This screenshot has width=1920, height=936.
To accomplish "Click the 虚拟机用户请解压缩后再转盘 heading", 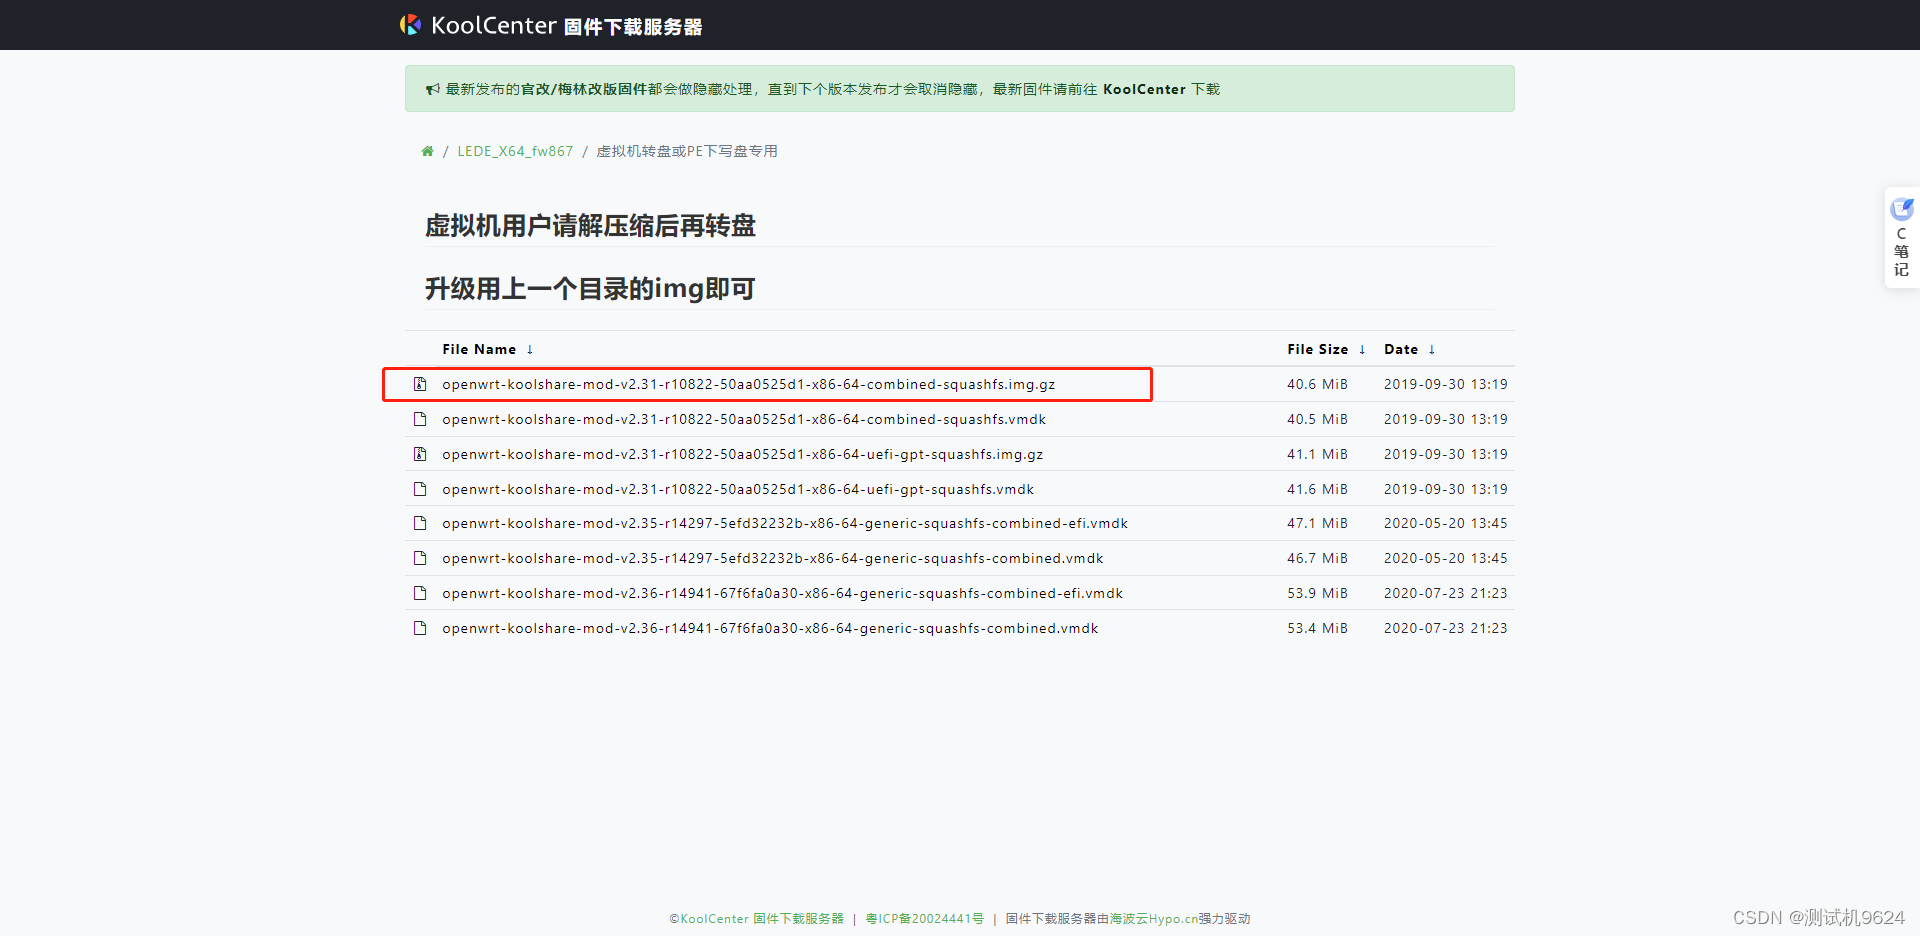I will (x=590, y=226).
